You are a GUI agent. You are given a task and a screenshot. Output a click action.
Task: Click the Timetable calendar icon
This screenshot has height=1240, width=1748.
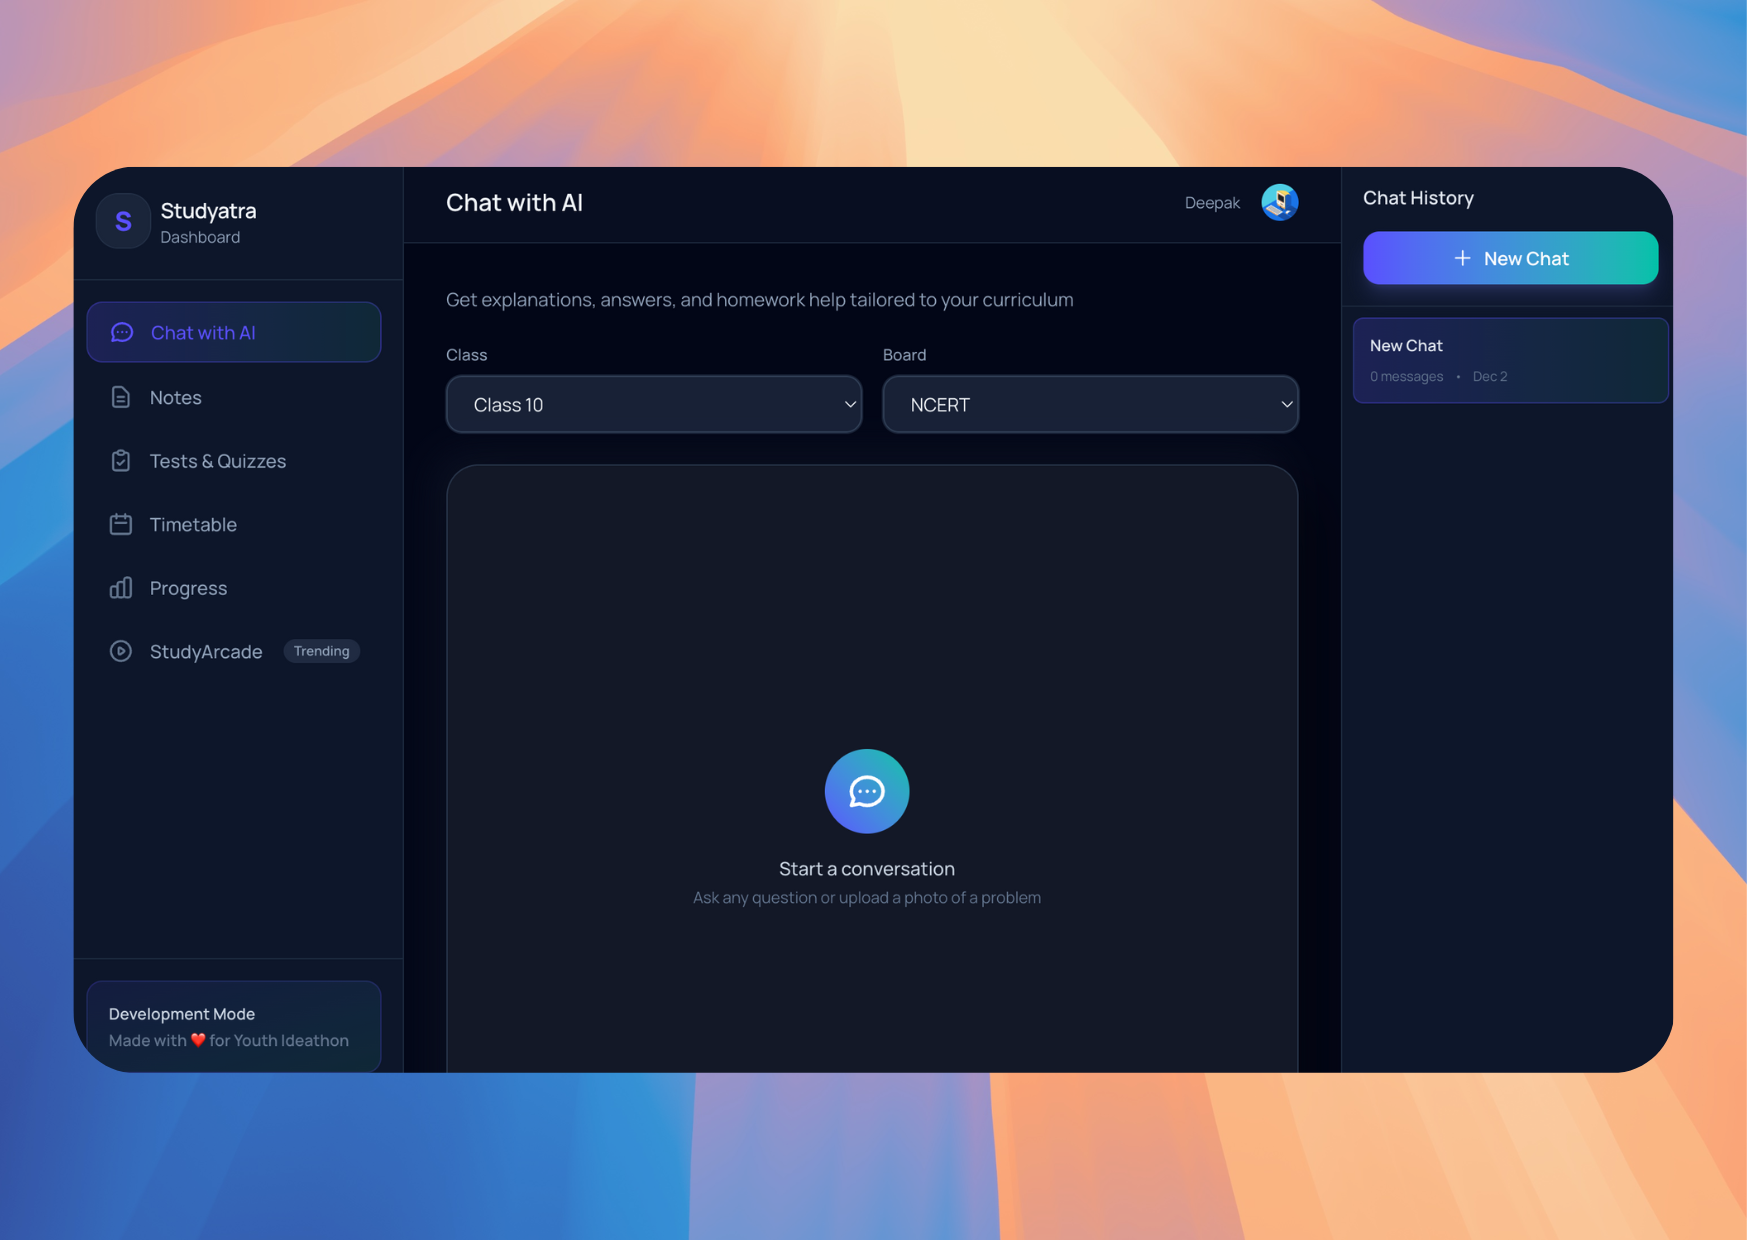(x=121, y=525)
